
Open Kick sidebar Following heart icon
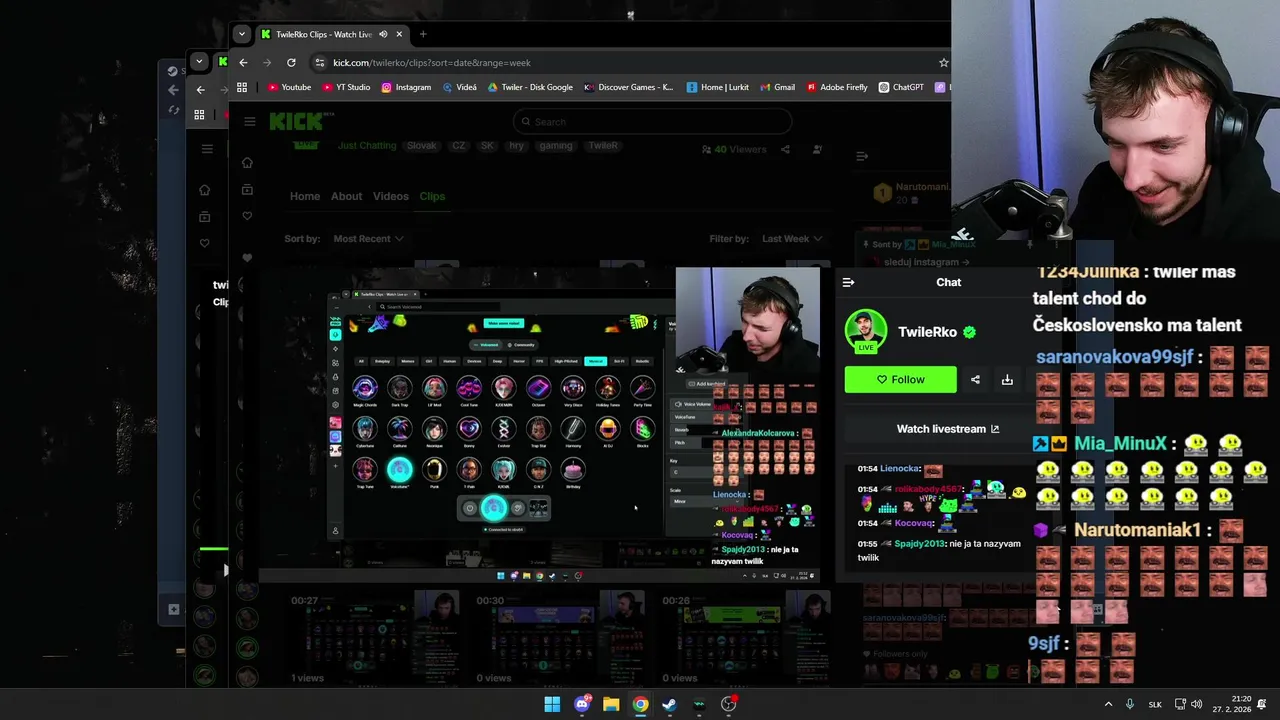click(x=247, y=216)
